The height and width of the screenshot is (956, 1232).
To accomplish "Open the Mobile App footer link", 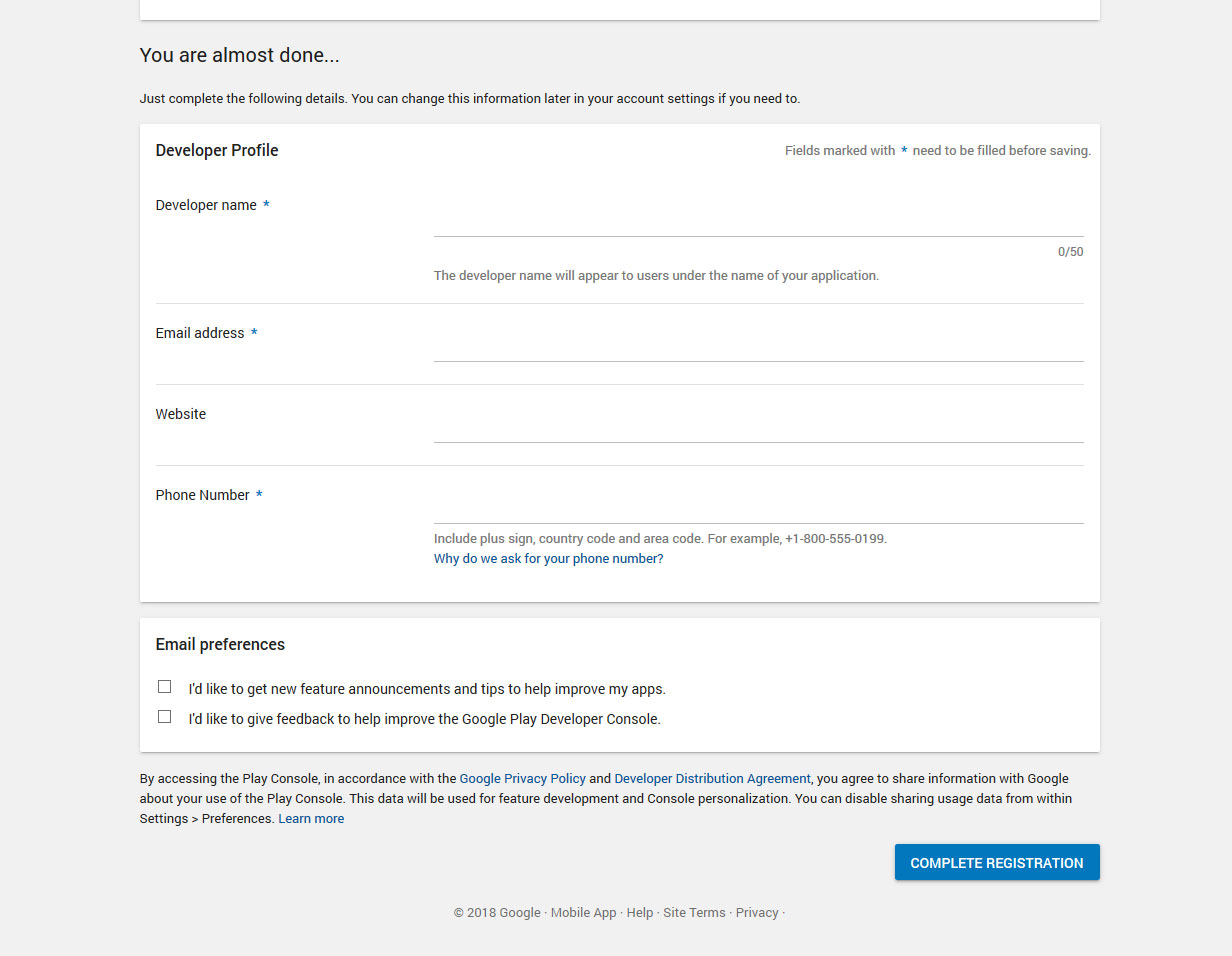I will (583, 913).
